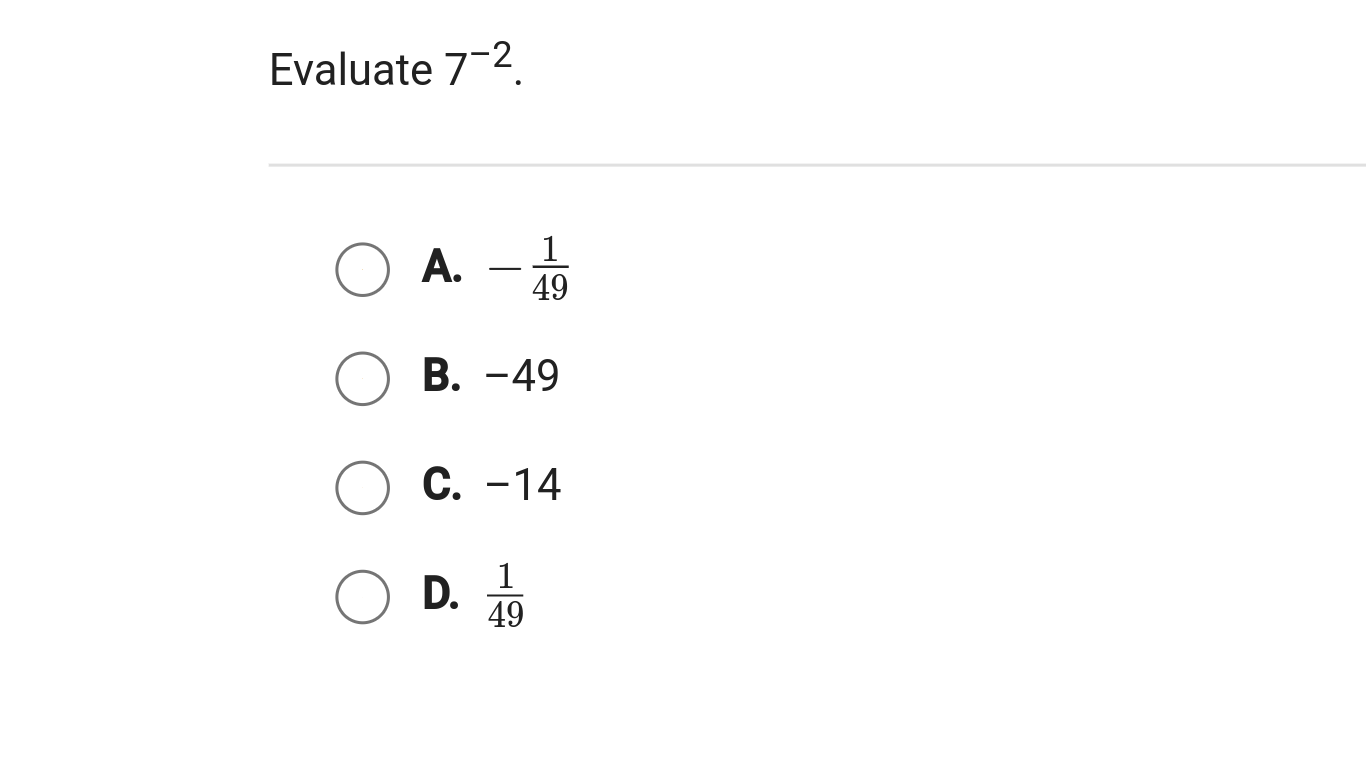
Task: Select the radio button for option A
Action: pyautogui.click(x=362, y=269)
